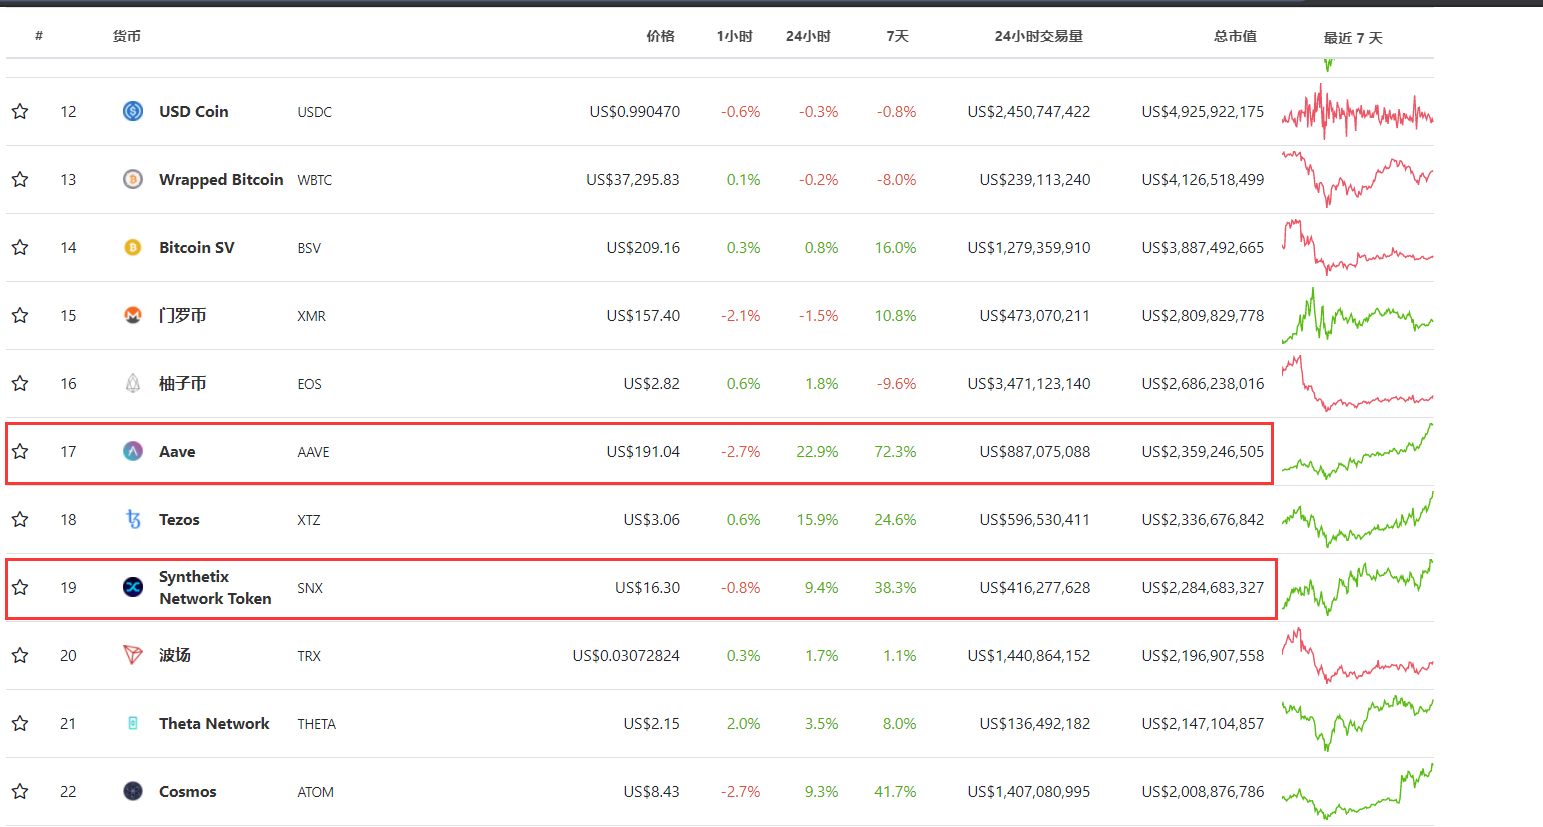This screenshot has height=827, width=1543.
Task: View the Tezos 7-day sparkline chart
Action: [x=1357, y=519]
